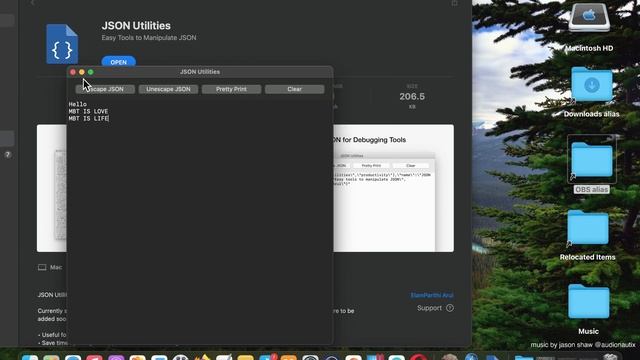Click the "Hello" line in the editor
This screenshot has width=640, height=360.
point(78,104)
